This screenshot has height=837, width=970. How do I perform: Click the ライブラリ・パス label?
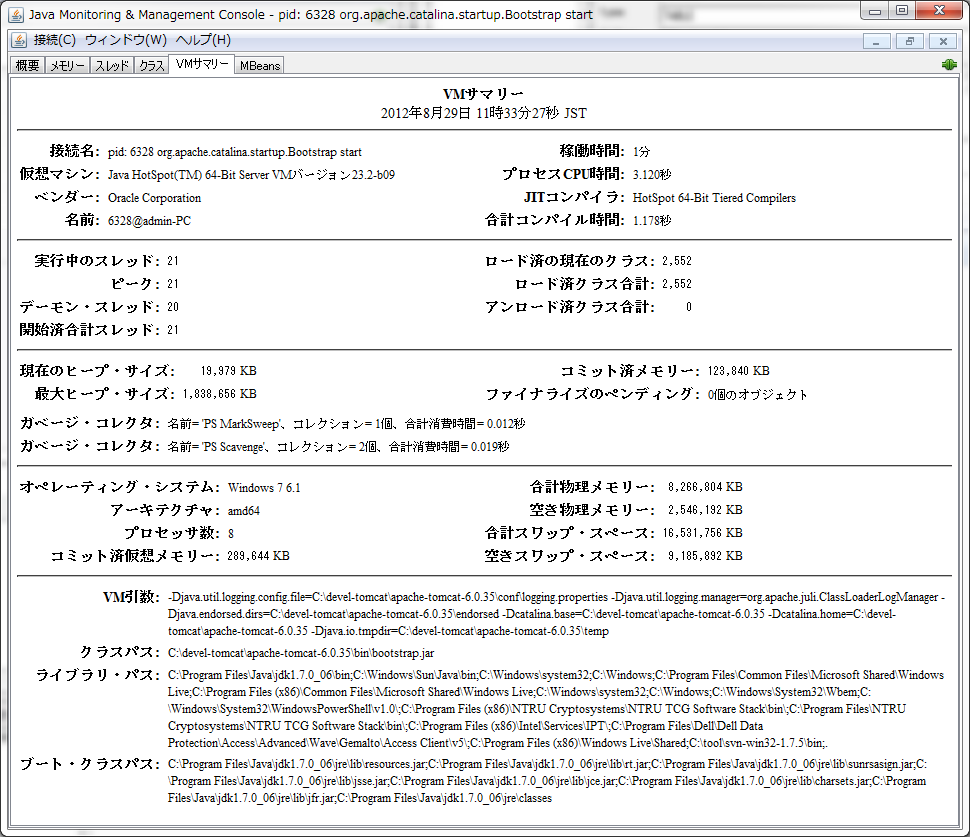point(98,675)
